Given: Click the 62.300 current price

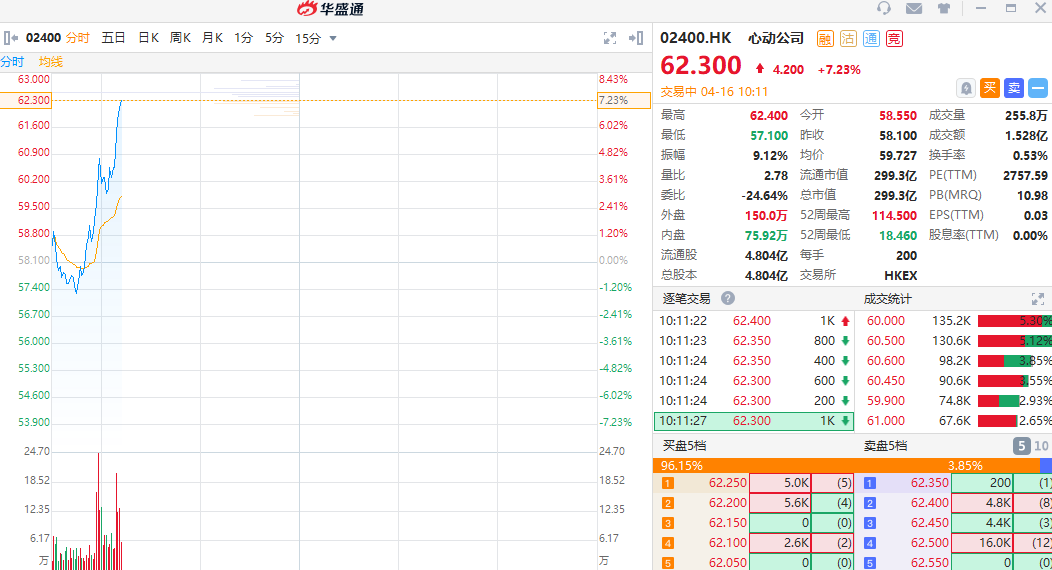Looking at the screenshot, I should 700,66.
